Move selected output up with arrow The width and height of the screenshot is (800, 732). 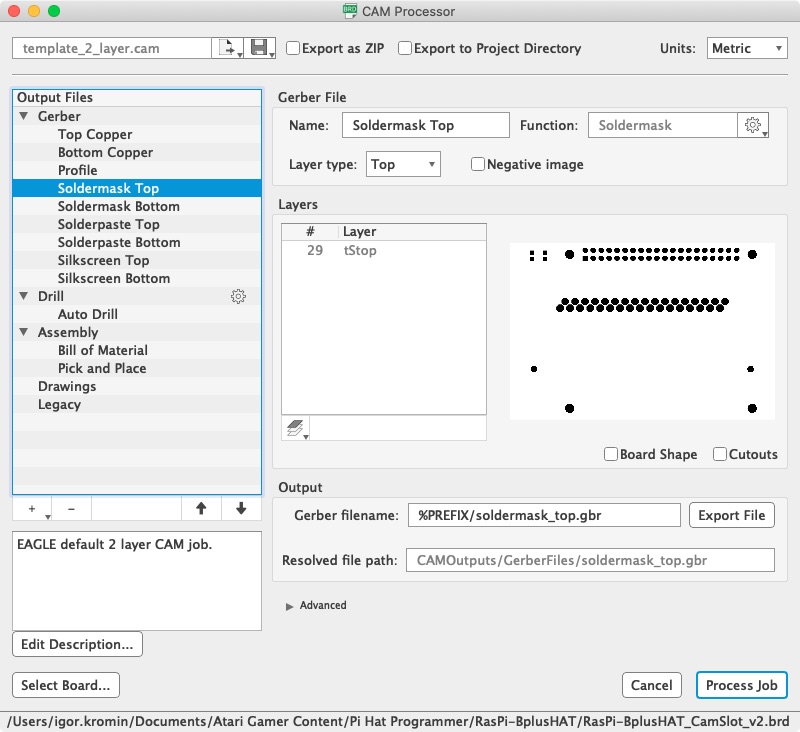pos(202,509)
